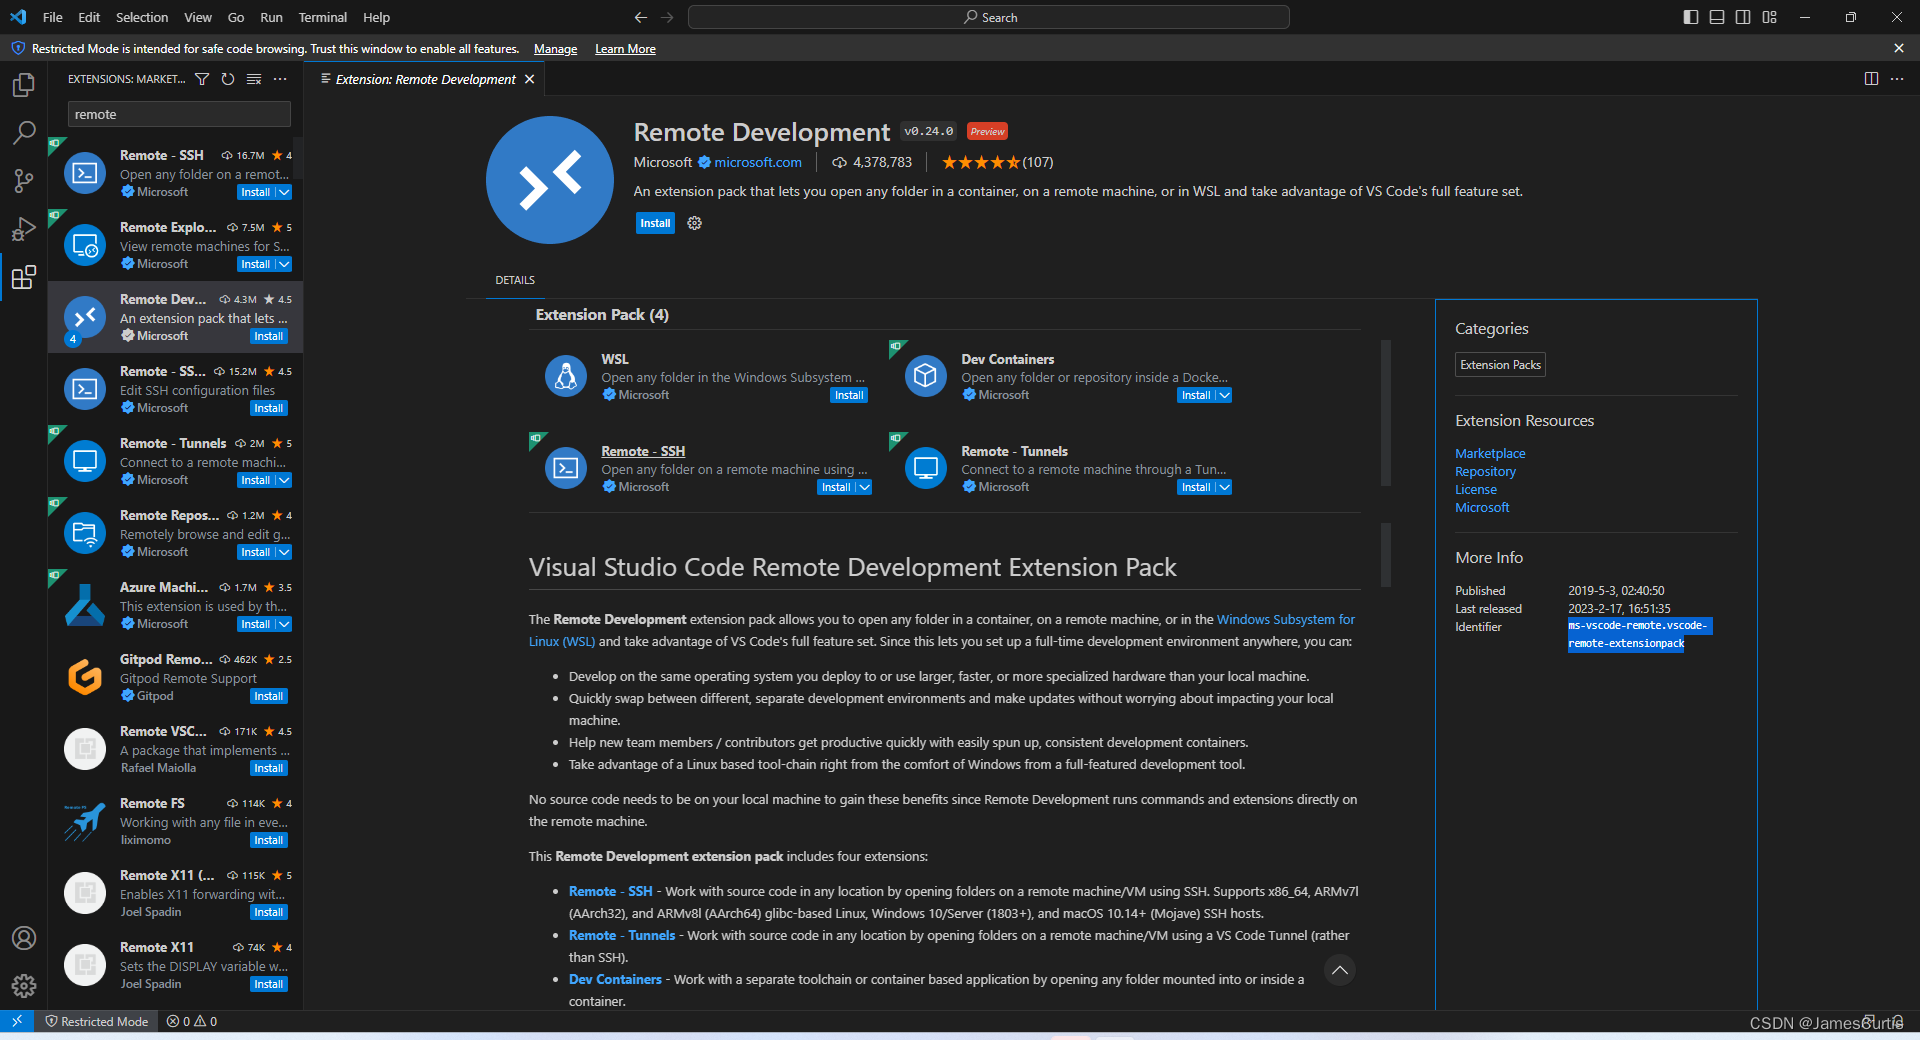Open the Extensions view icon
The image size is (1920, 1040).
[24, 277]
